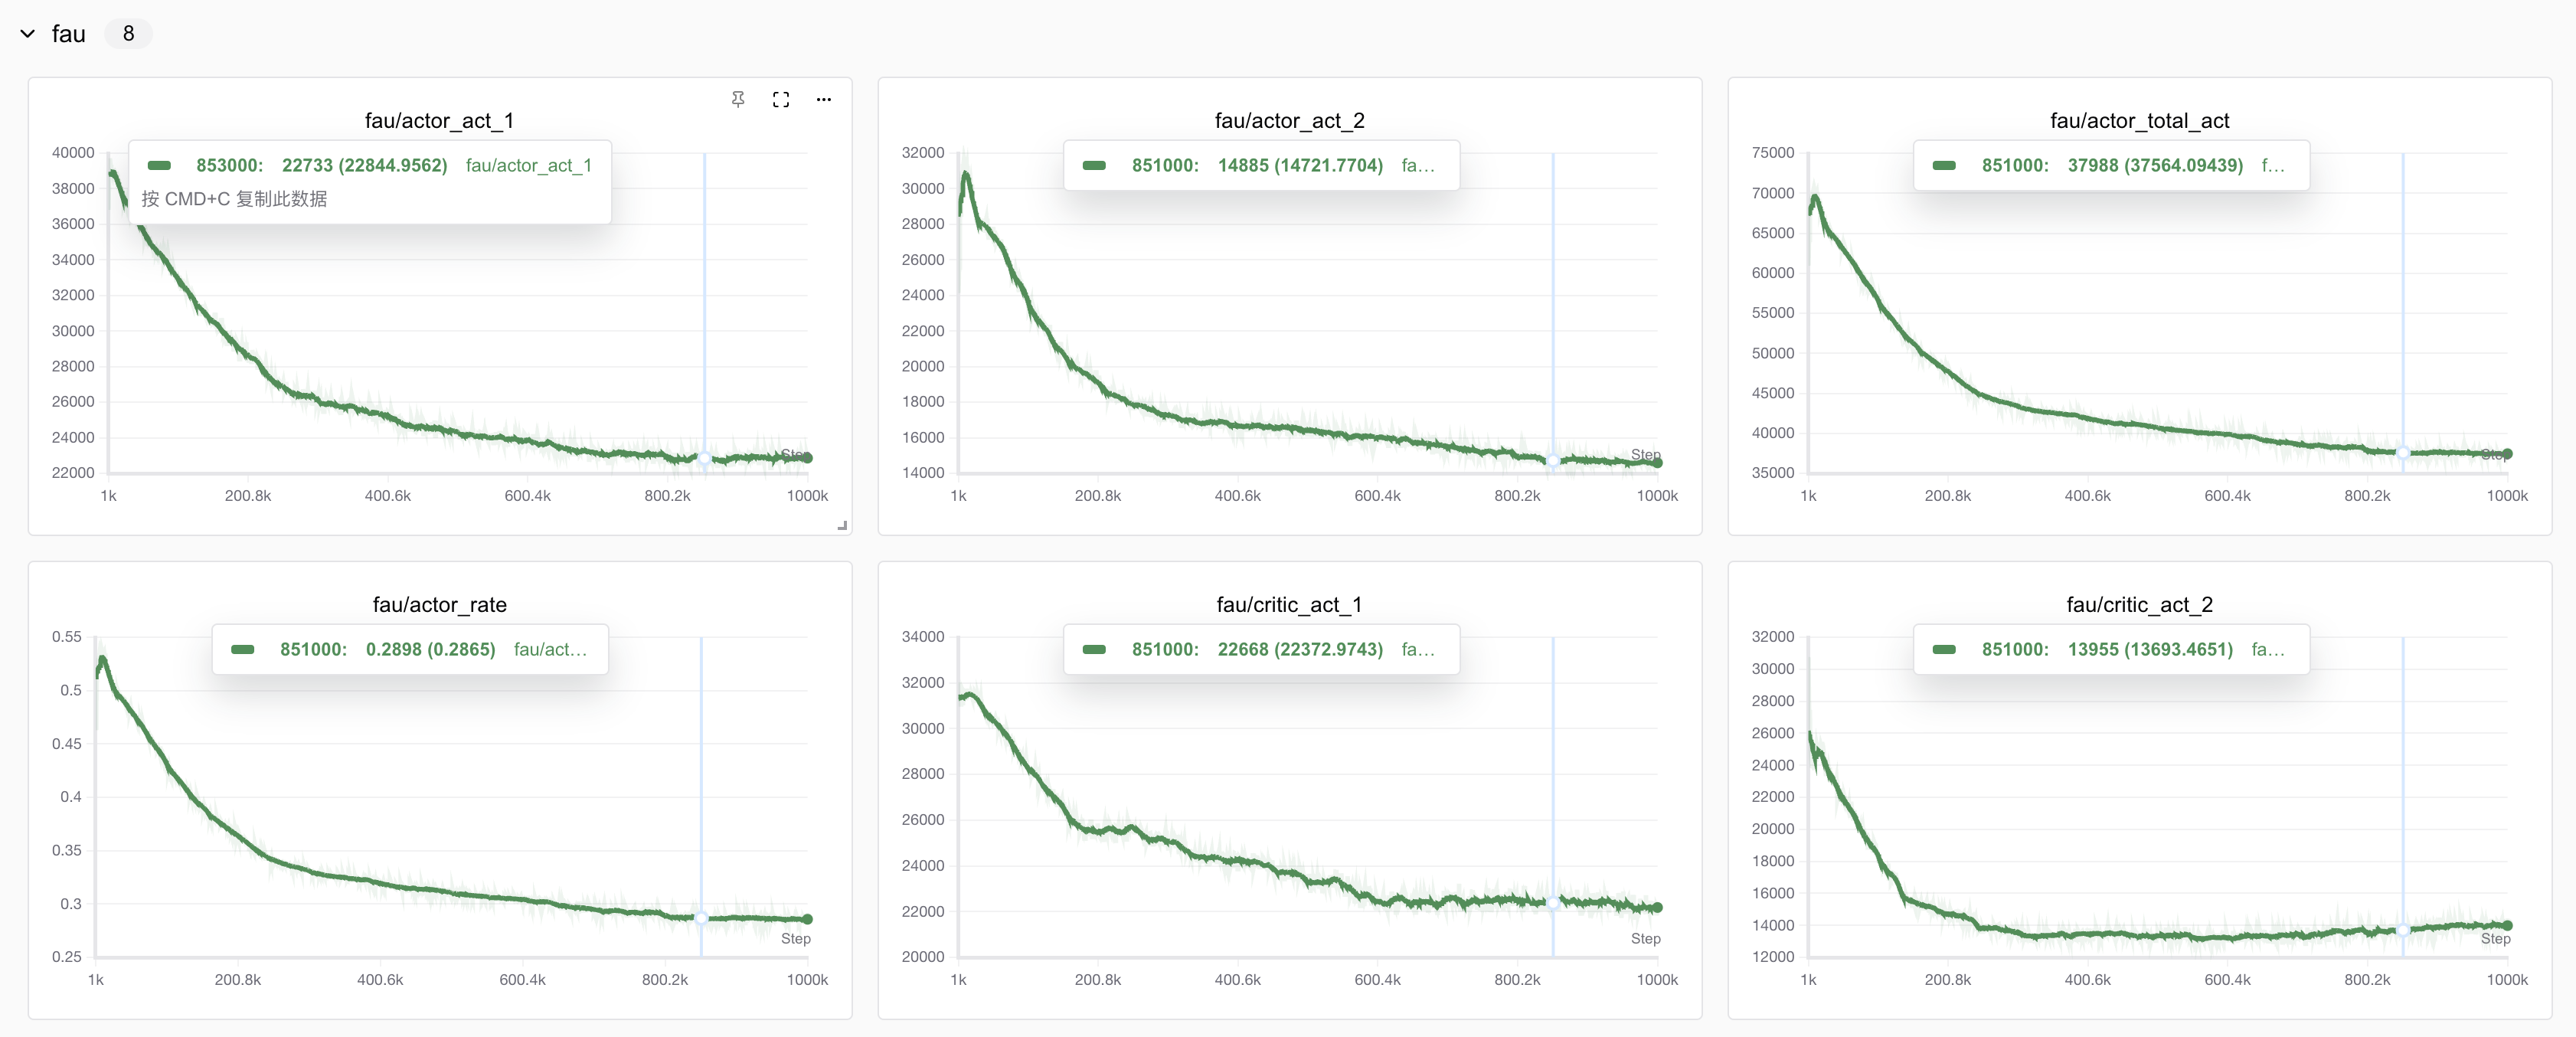Click the fau/actor_total_act chart title
The height and width of the screenshot is (1037, 2576).
pyautogui.click(x=2139, y=121)
